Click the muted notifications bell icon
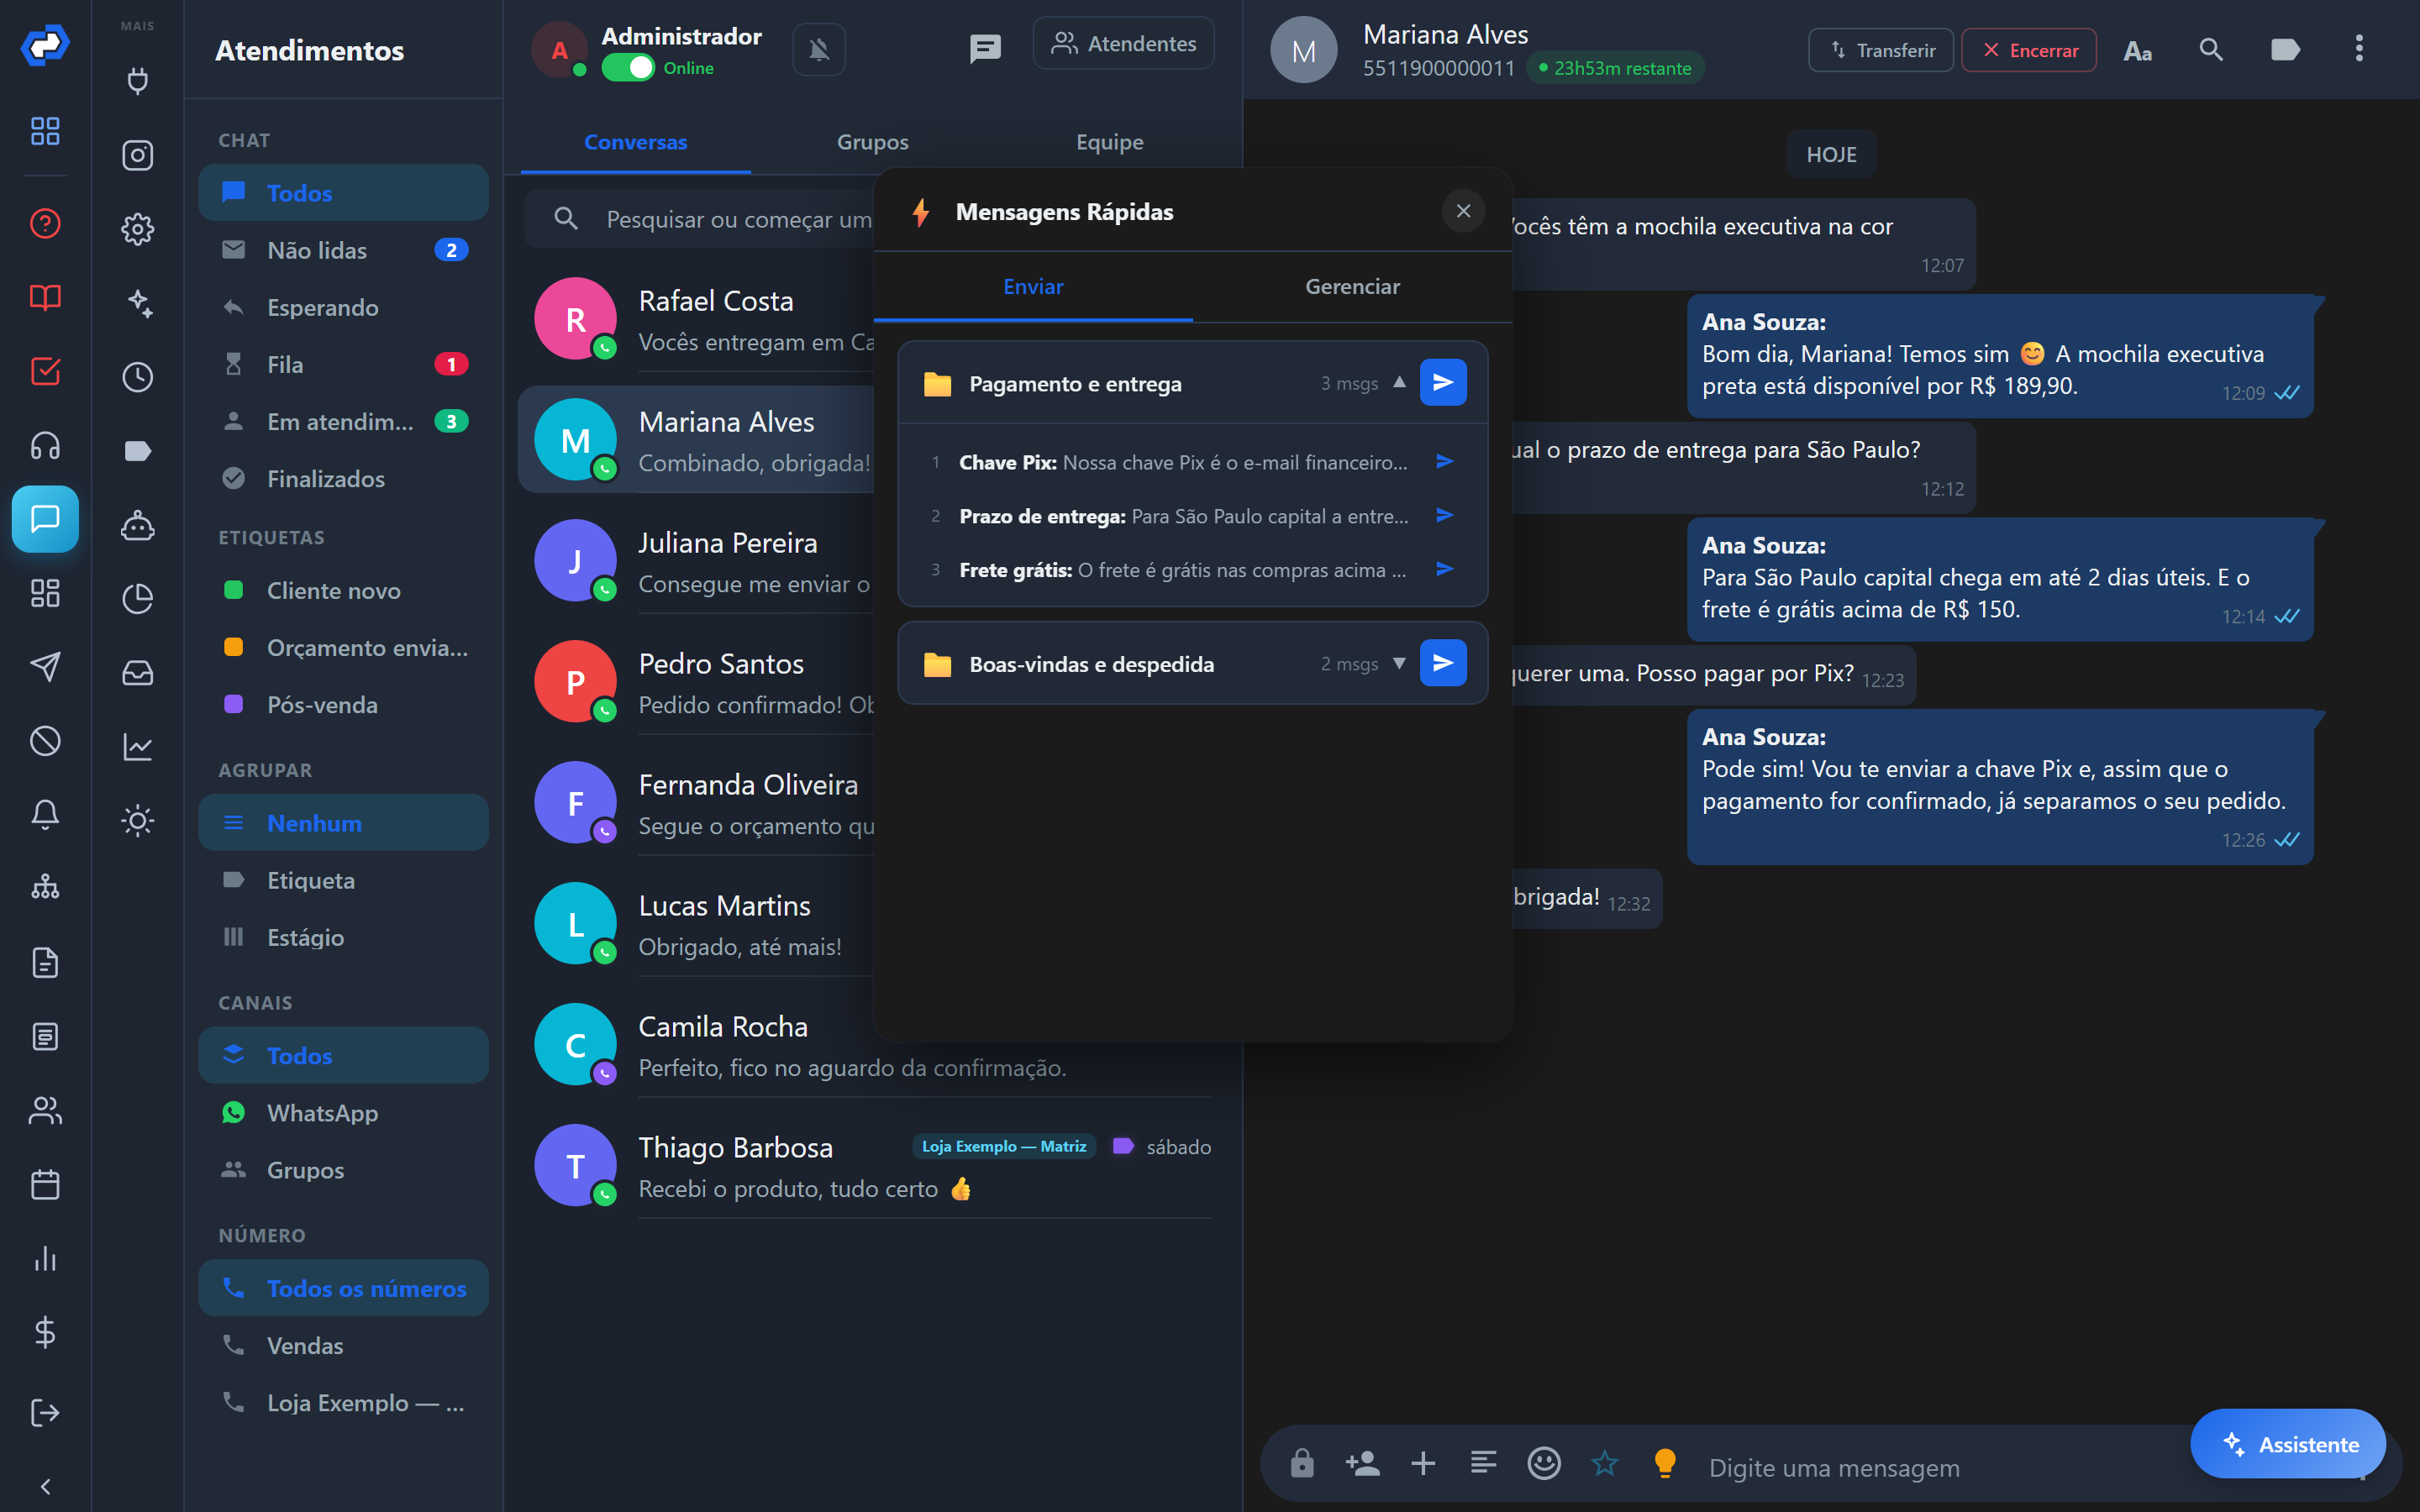This screenshot has width=2420, height=1512. tap(819, 49)
